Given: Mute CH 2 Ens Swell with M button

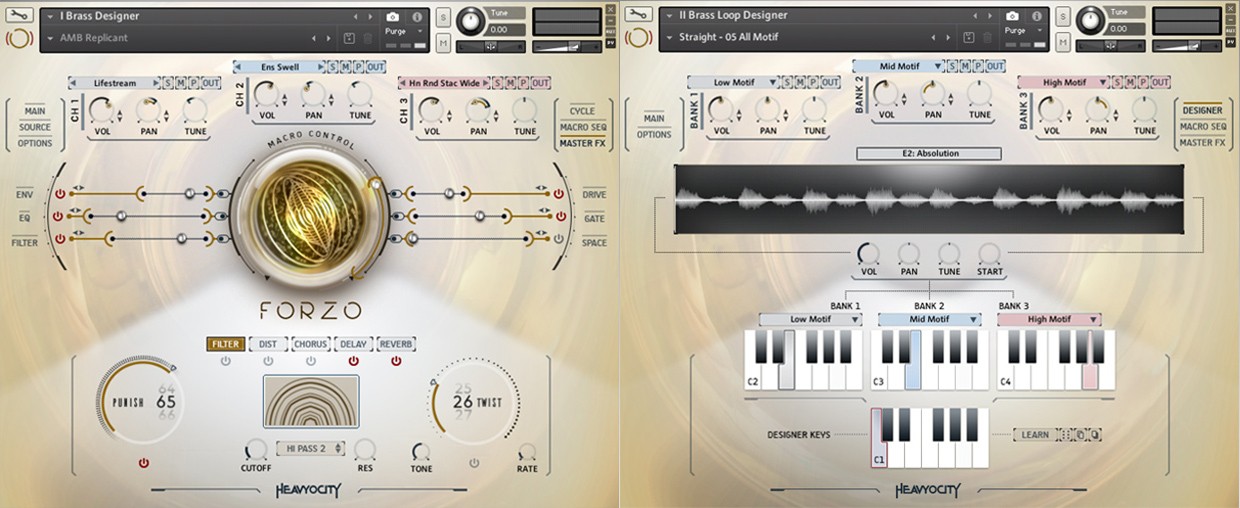Looking at the screenshot, I should click(348, 66).
